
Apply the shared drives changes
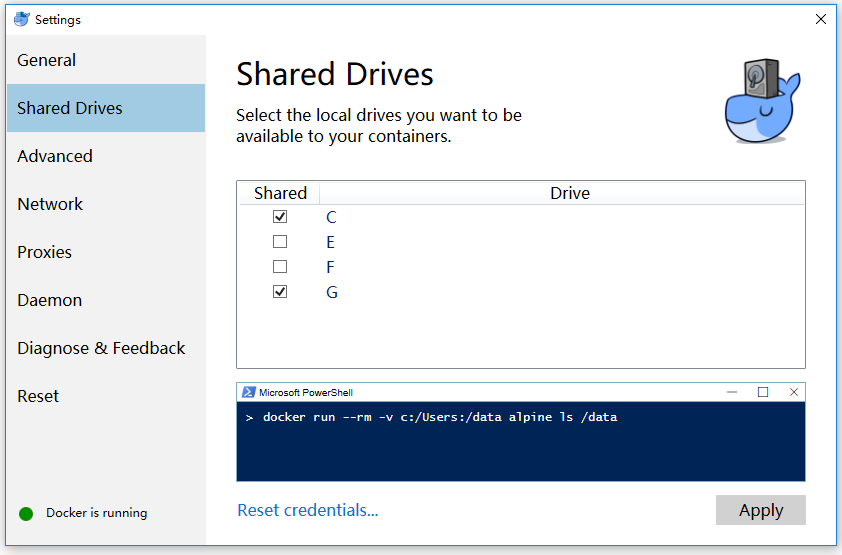click(x=760, y=510)
